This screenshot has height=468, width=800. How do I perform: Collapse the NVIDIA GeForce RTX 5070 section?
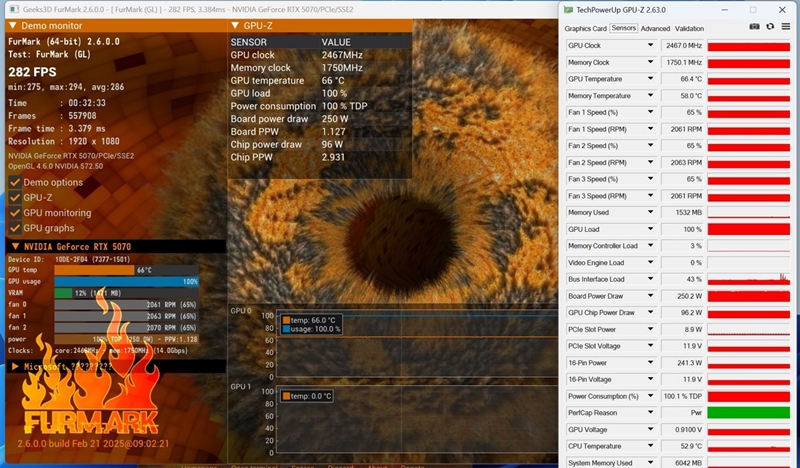pos(14,246)
